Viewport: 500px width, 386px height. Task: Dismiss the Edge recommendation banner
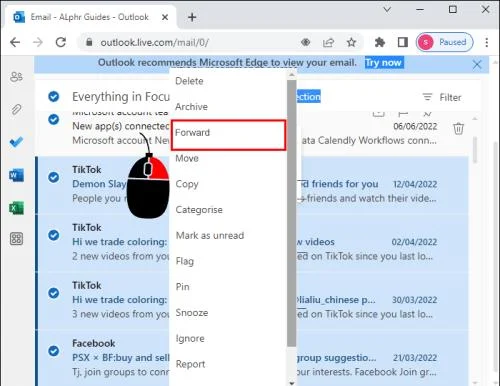(x=477, y=64)
